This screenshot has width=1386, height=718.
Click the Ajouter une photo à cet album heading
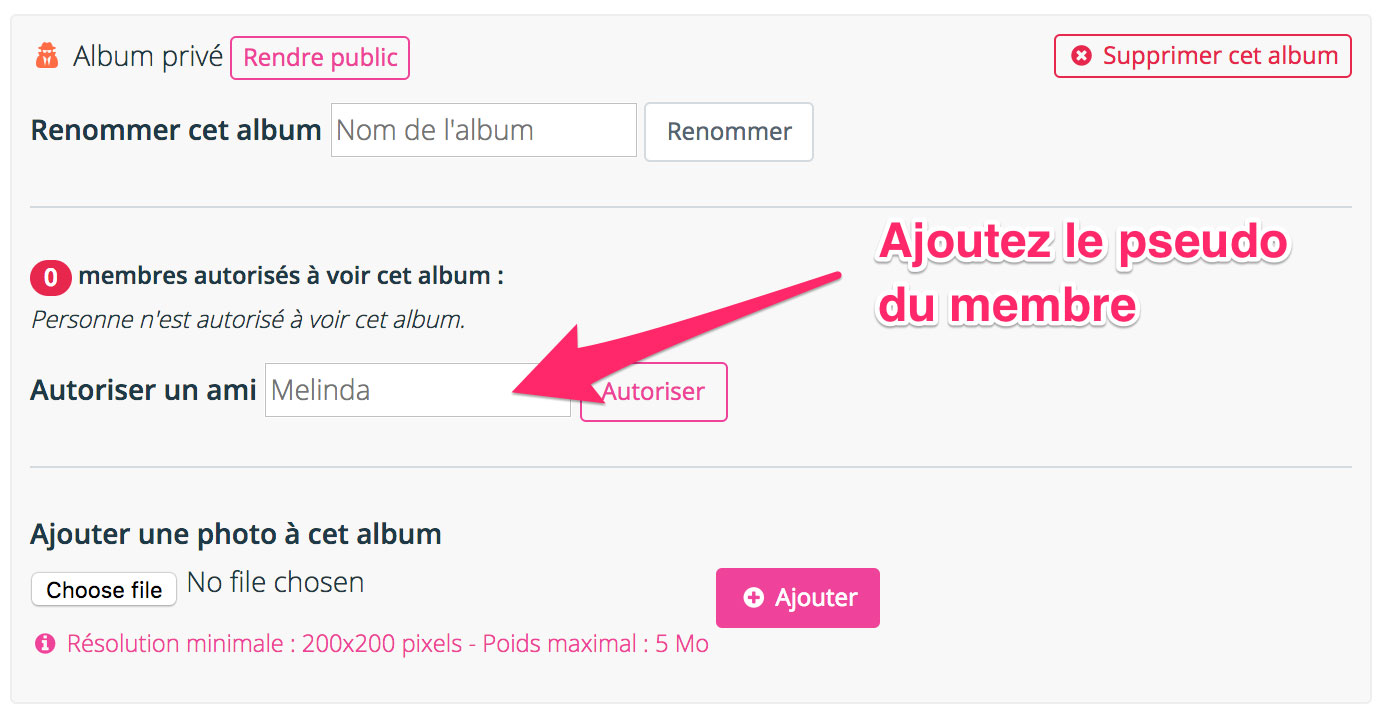coord(236,534)
